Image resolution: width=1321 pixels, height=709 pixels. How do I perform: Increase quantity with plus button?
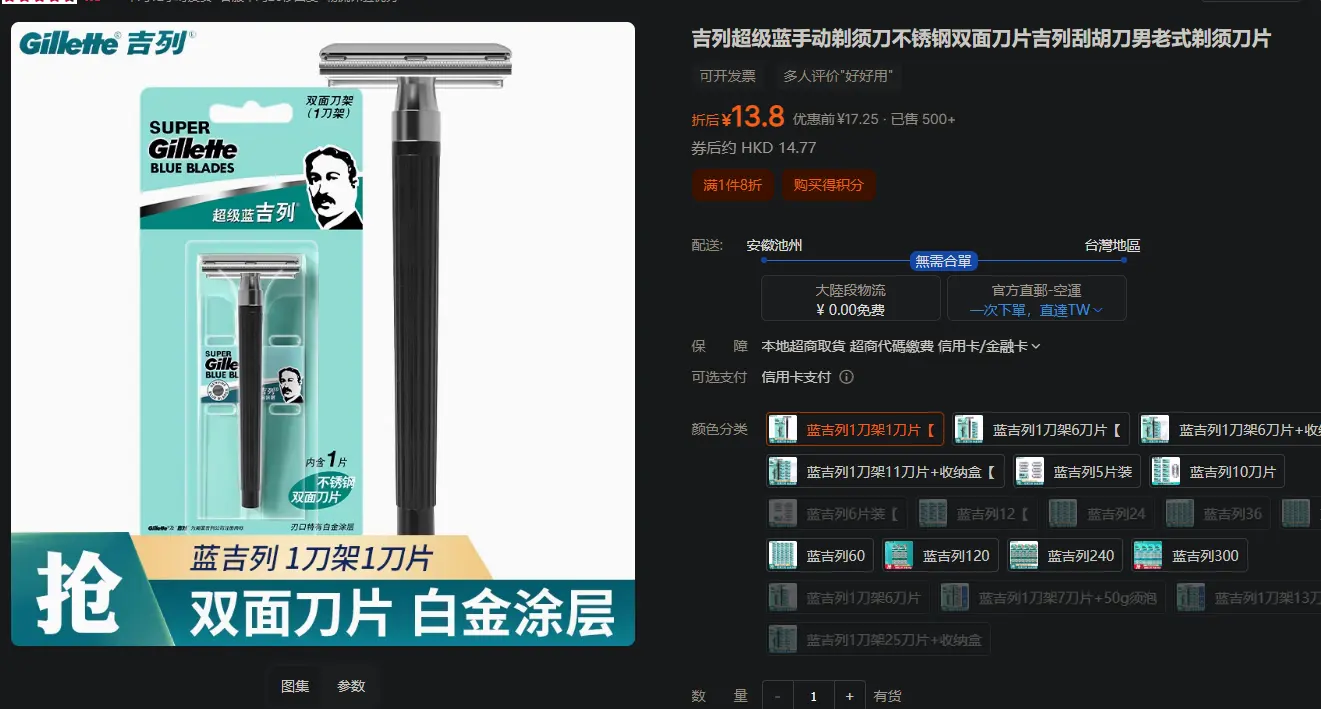click(849, 696)
